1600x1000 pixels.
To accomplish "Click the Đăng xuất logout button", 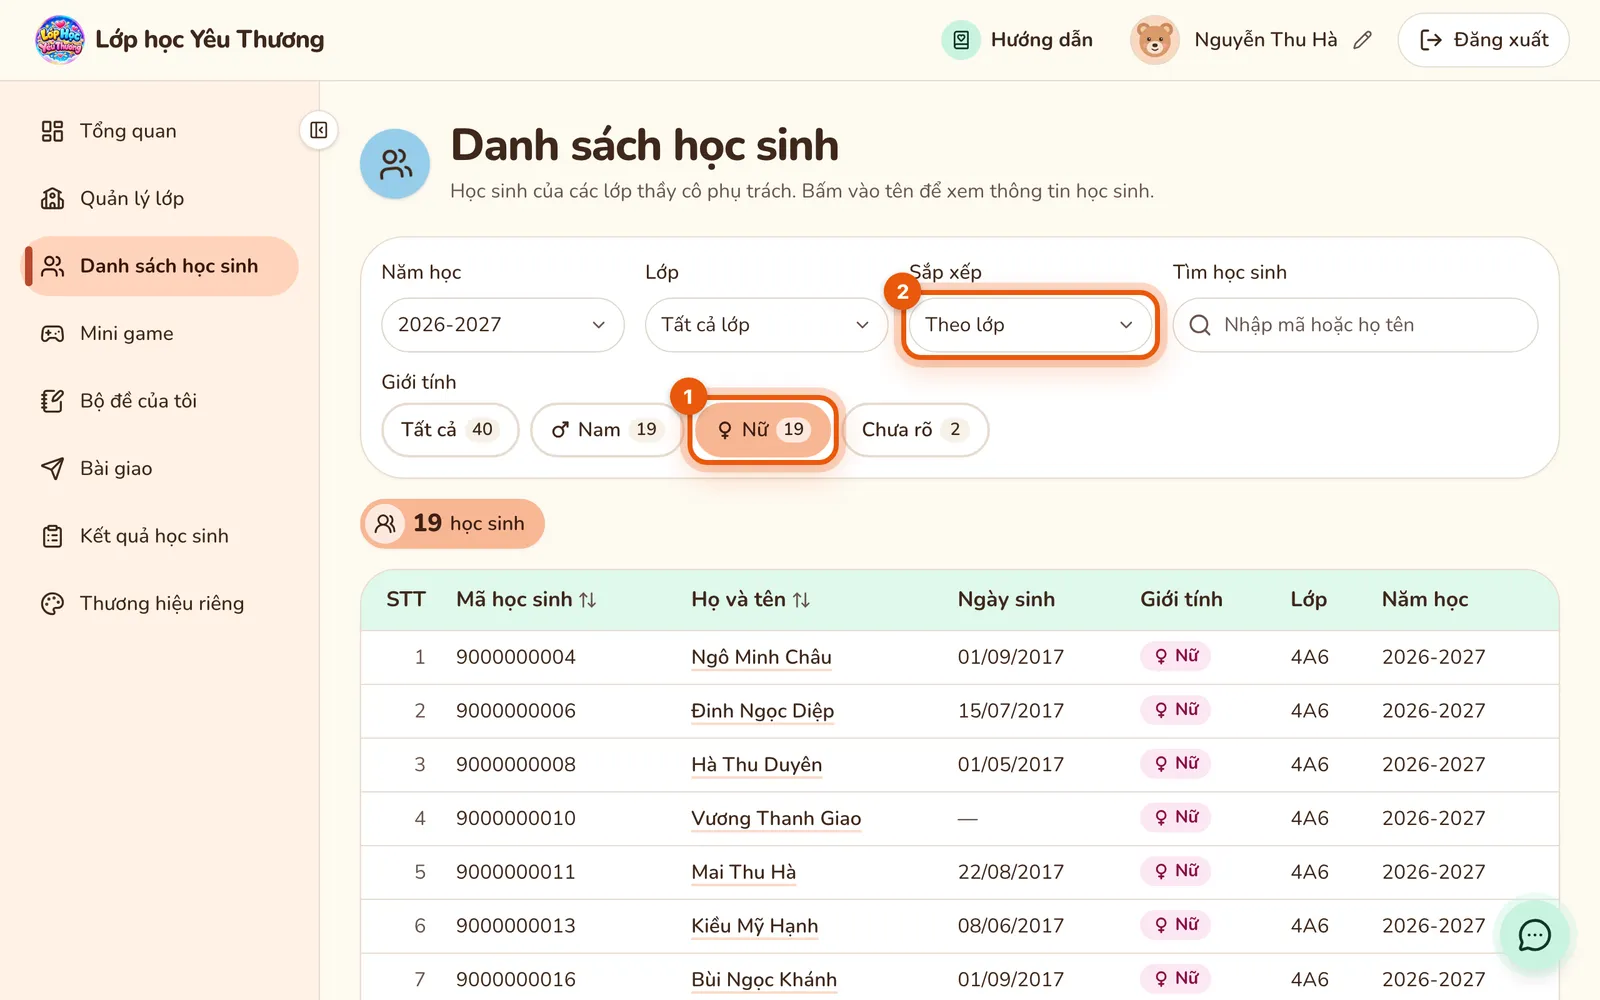I will 1483,40.
